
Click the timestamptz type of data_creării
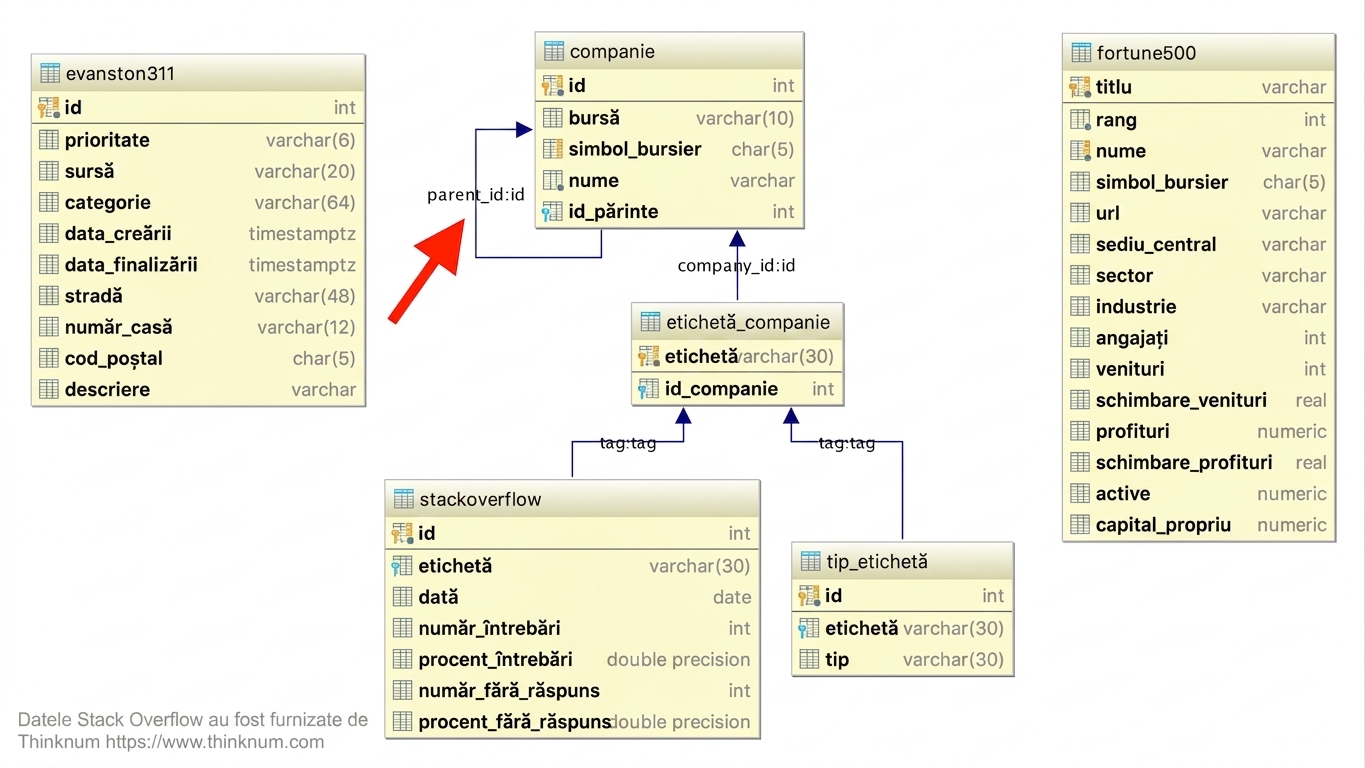click(x=302, y=233)
